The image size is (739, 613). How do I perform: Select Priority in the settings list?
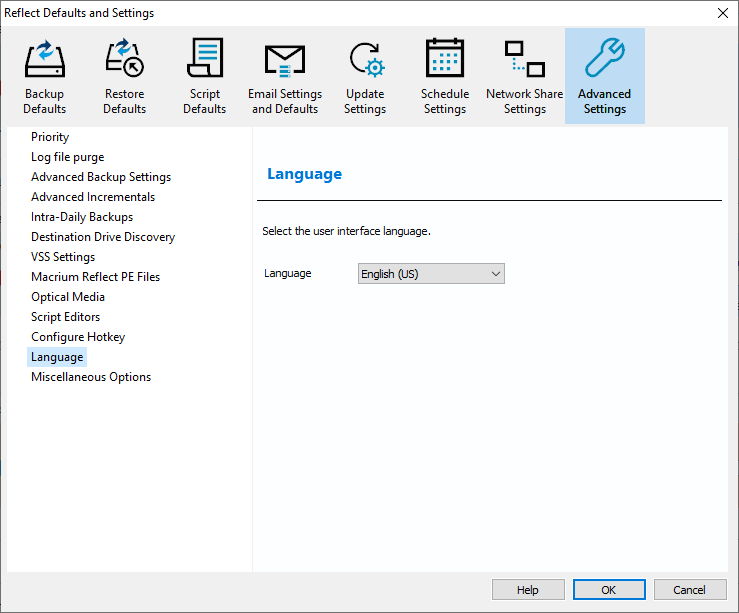[x=50, y=137]
